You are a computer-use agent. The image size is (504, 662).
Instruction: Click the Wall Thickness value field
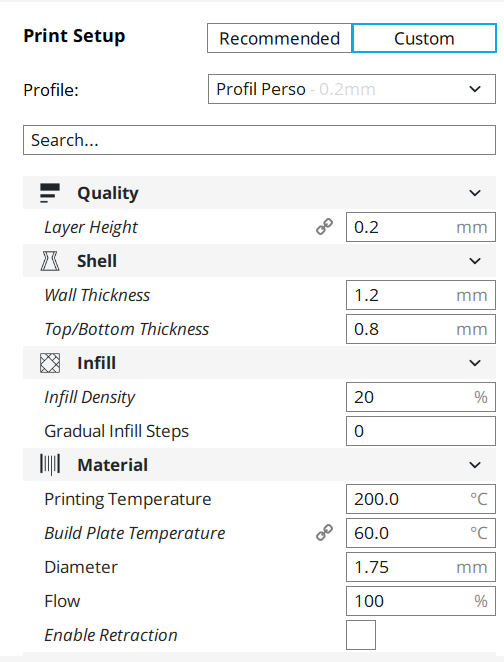point(421,295)
